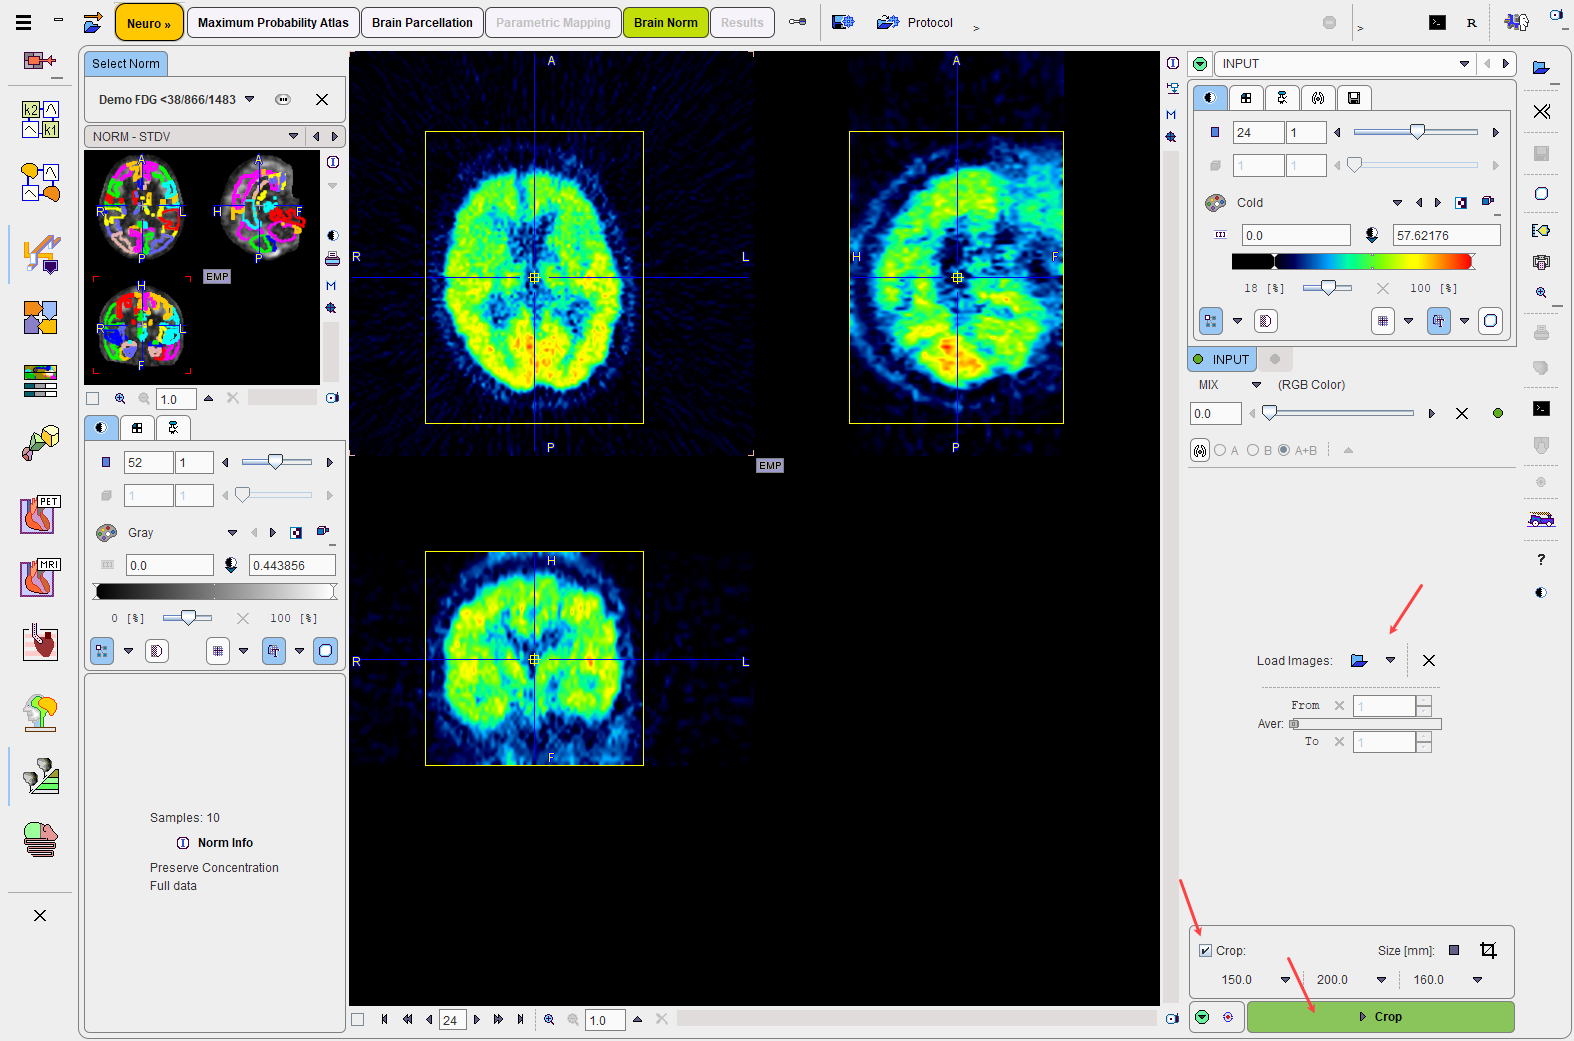This screenshot has width=1574, height=1041.
Task: Open Norm Info
Action: coord(215,843)
